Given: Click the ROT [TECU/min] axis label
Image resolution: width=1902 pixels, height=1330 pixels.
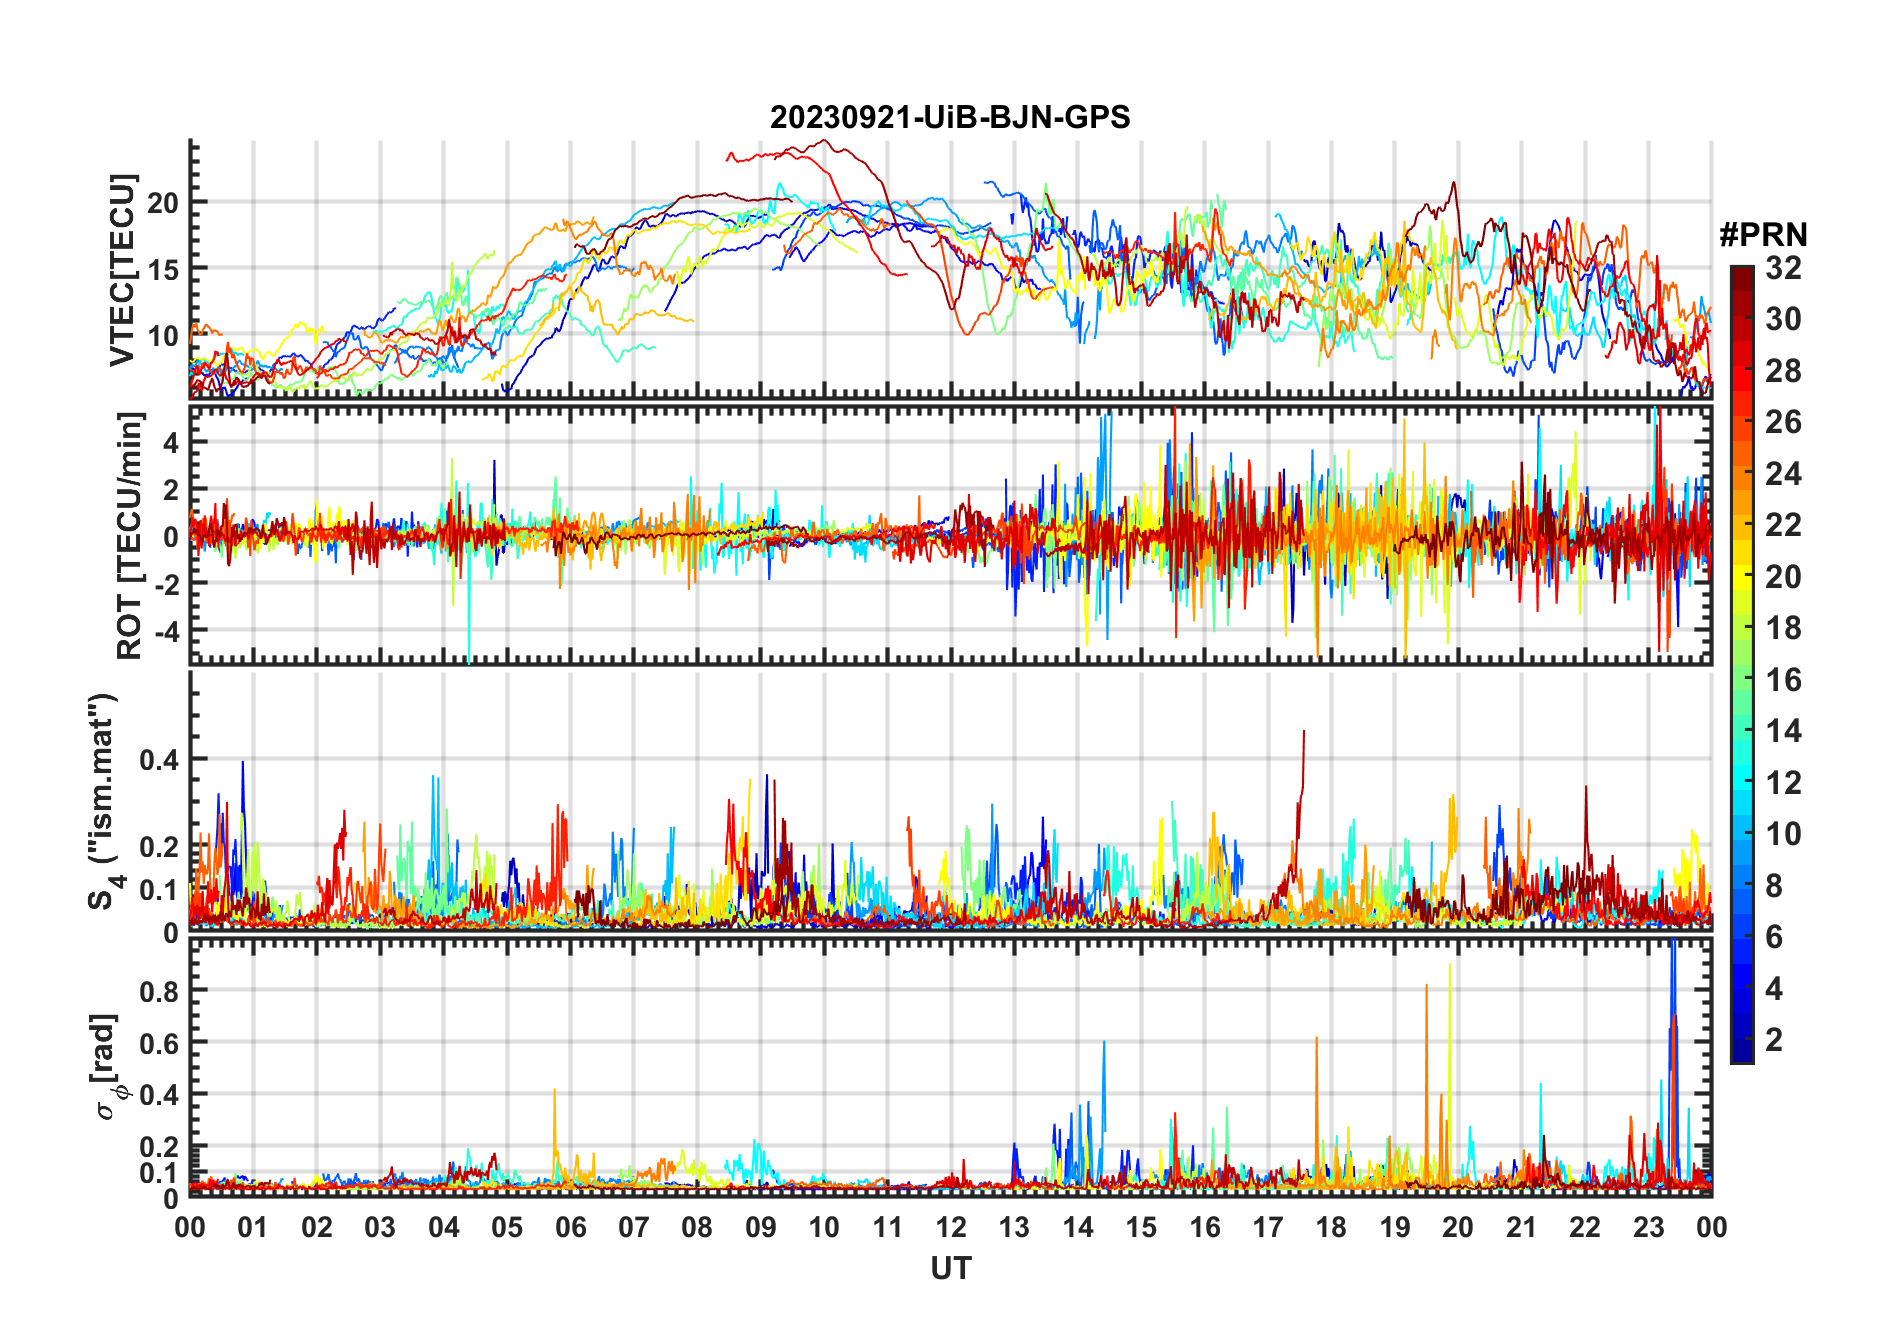Looking at the screenshot, I should pyautogui.click(x=130, y=535).
